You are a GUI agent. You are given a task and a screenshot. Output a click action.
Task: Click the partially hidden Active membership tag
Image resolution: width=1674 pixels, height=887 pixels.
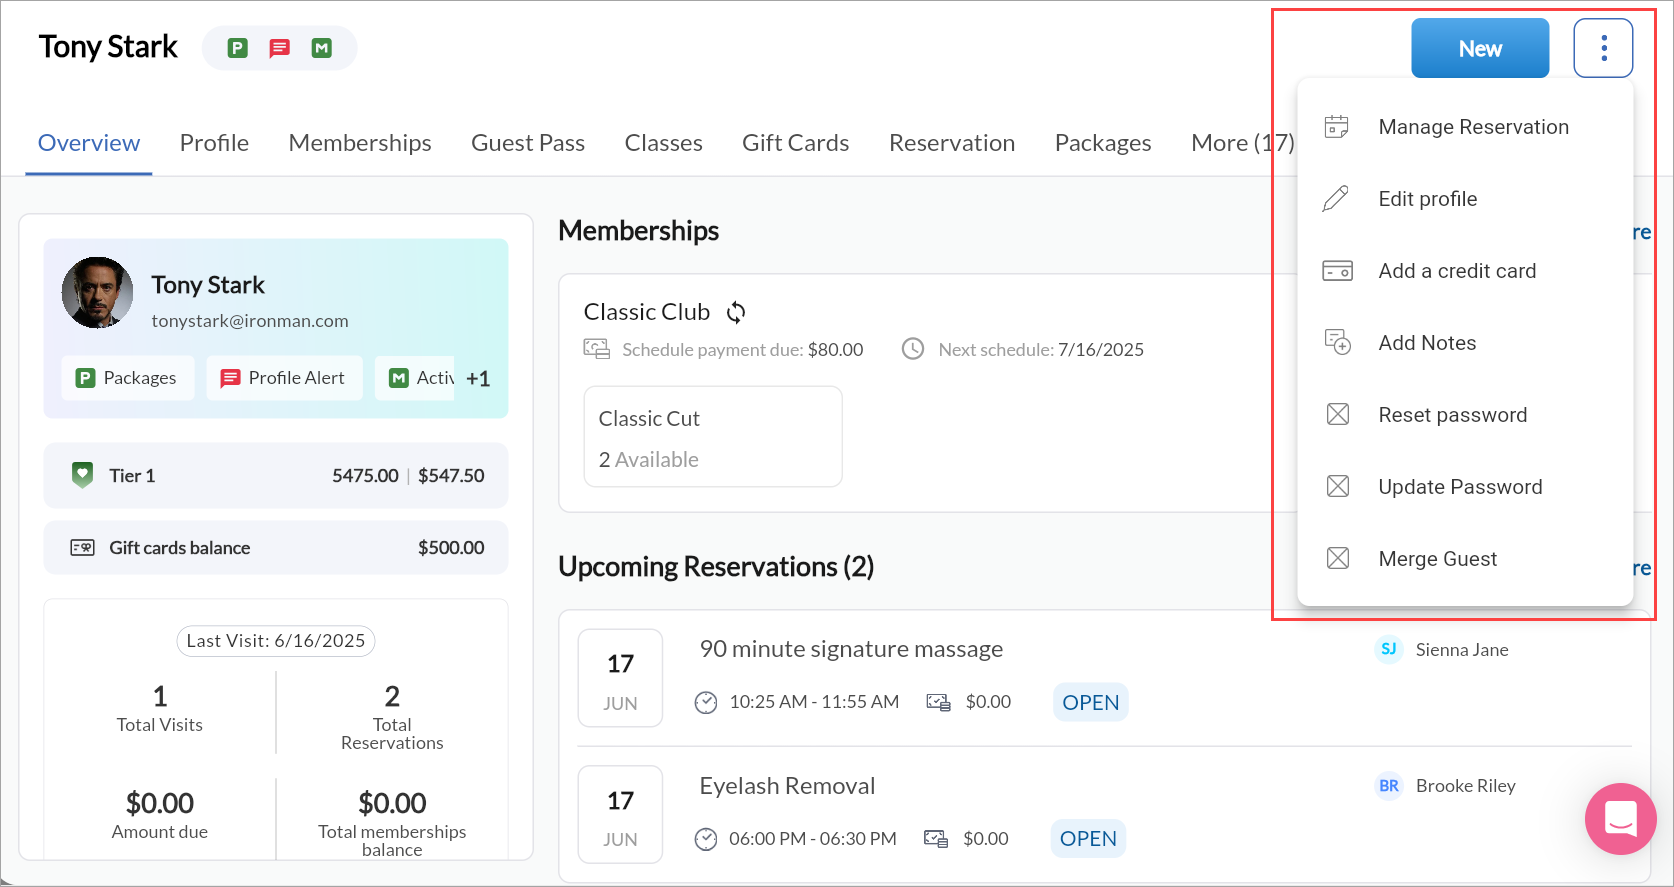(415, 378)
